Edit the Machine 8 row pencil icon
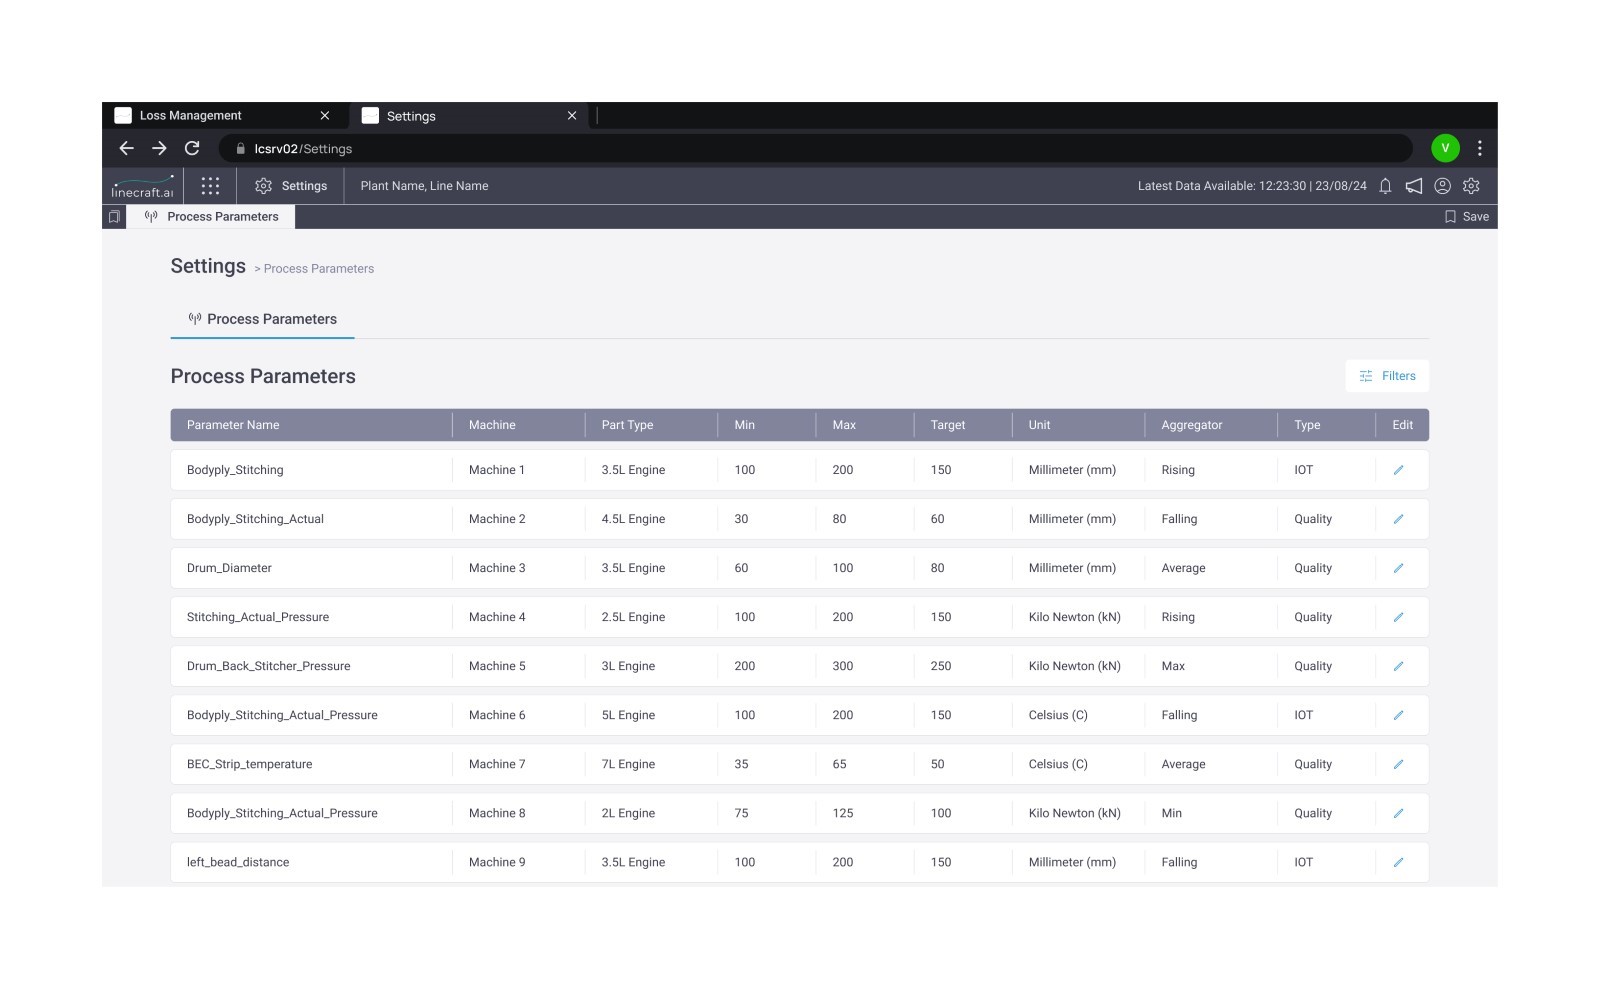1600x989 pixels. (1398, 813)
